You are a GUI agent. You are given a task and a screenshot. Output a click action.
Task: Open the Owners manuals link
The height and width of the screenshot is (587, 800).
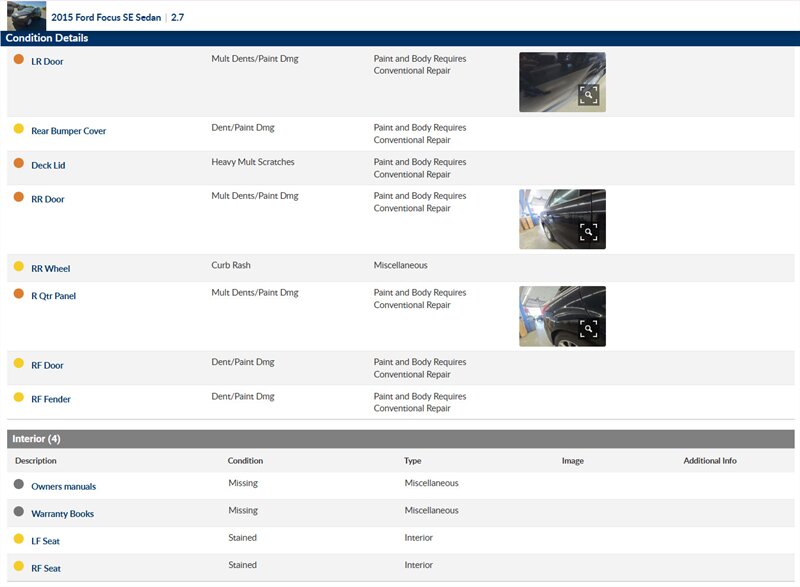[x=63, y=487]
